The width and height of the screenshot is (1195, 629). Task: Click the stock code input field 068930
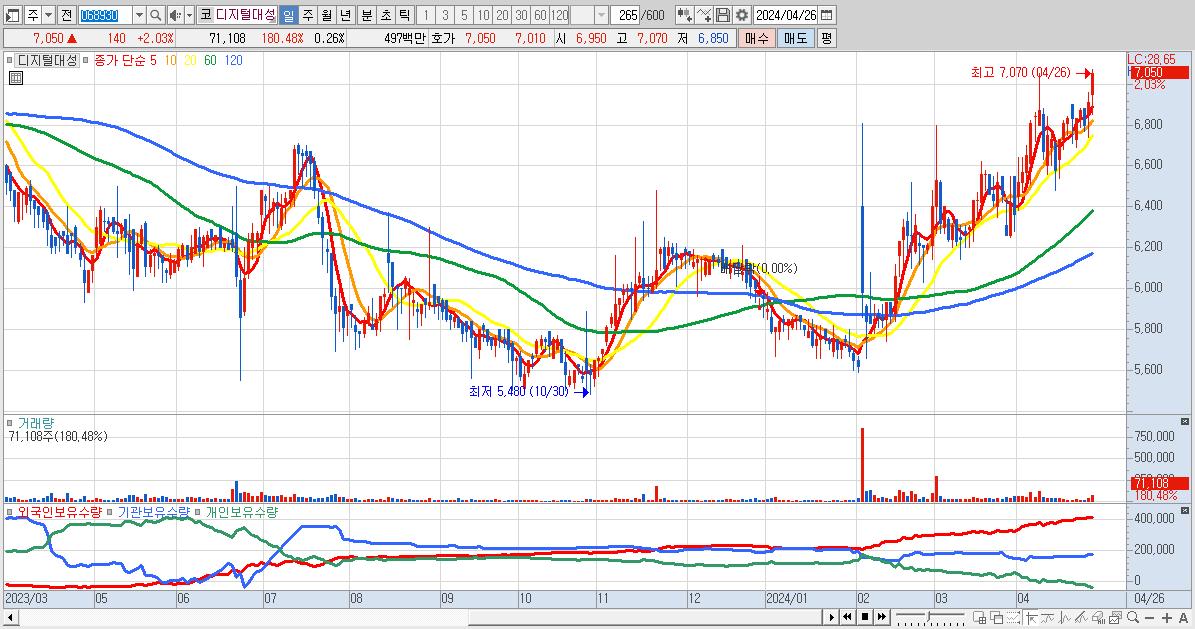[x=105, y=15]
